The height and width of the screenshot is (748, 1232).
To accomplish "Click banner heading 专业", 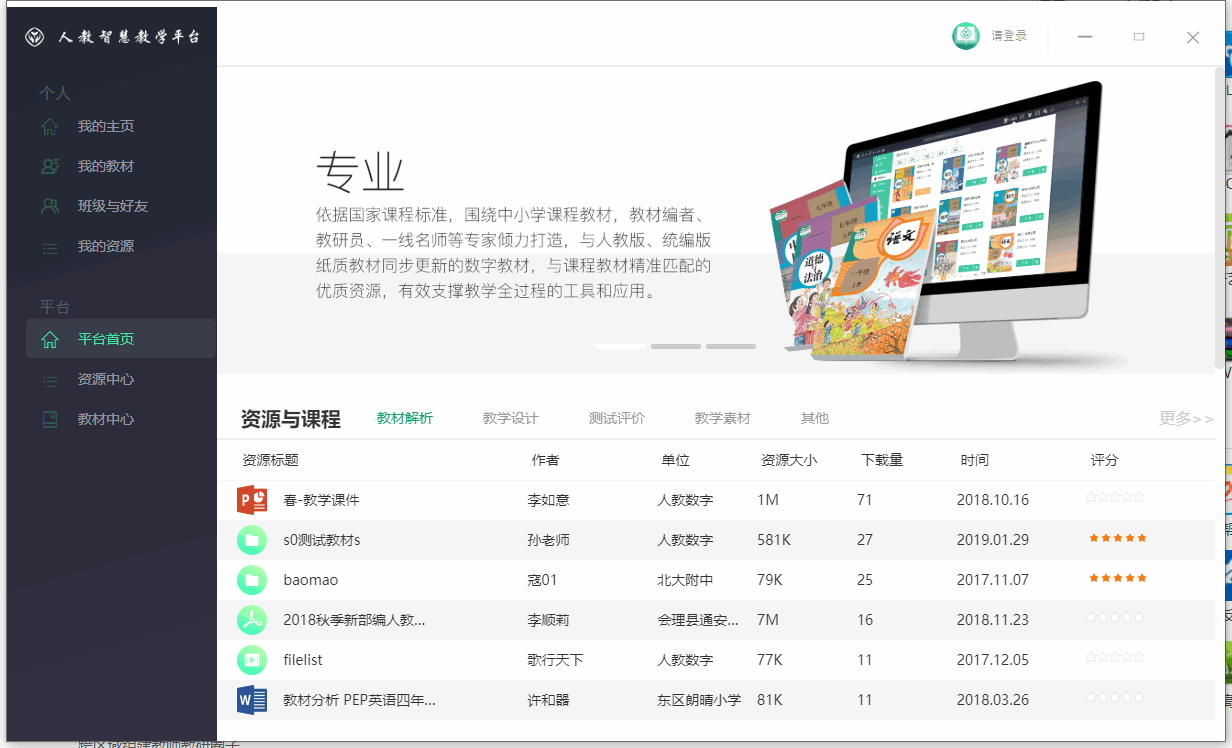I will [360, 172].
